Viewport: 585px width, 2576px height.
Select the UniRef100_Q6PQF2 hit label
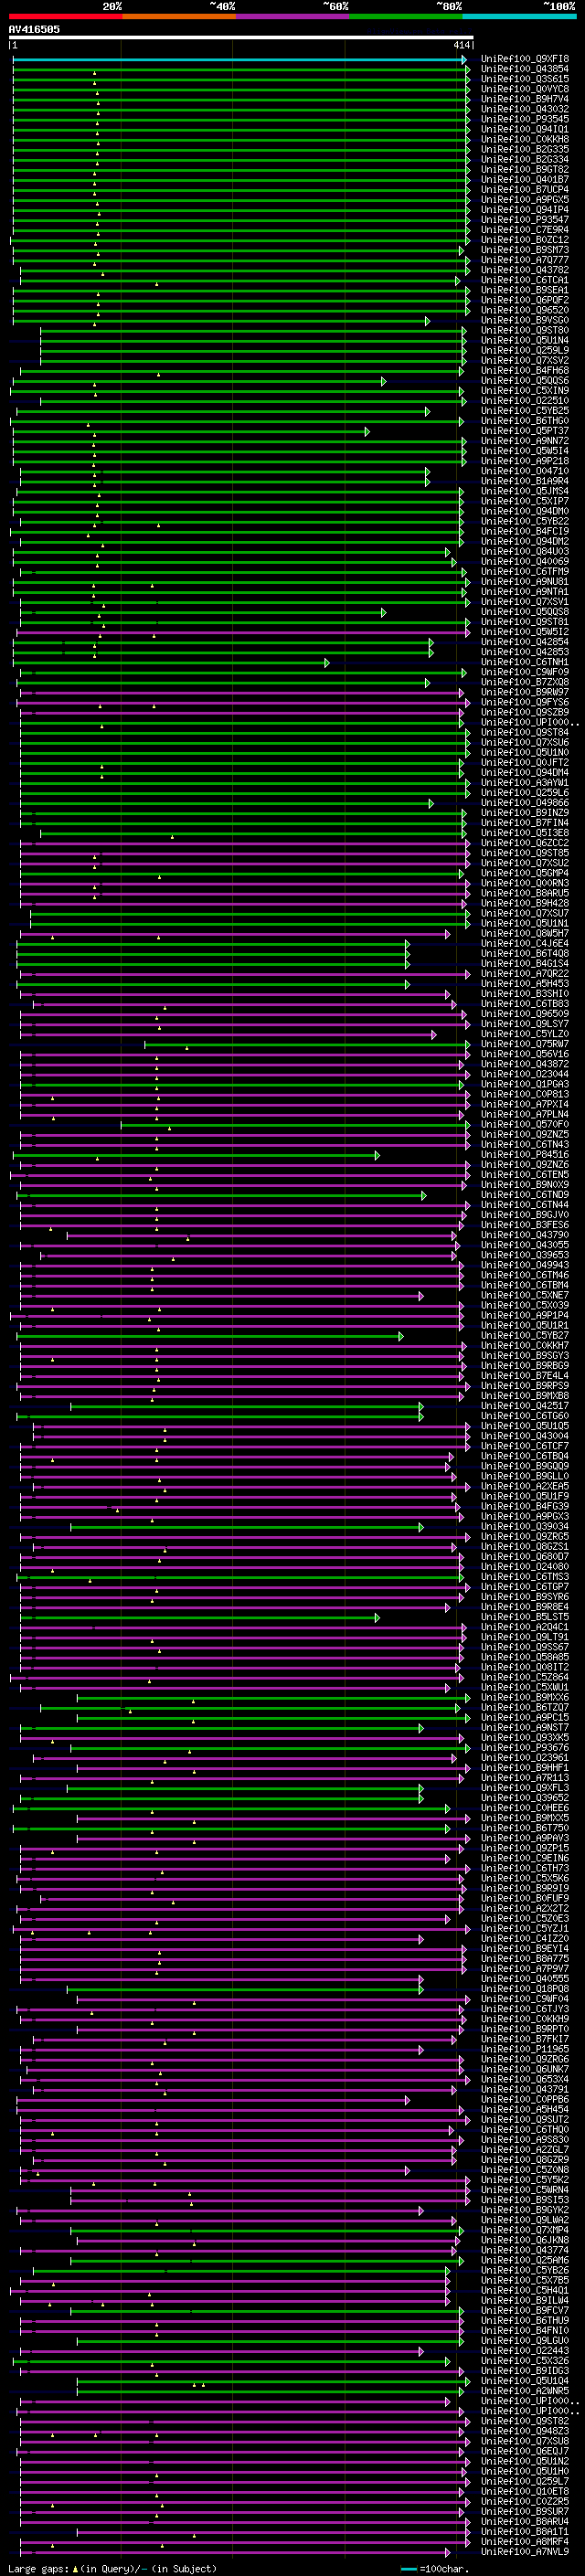coord(525,300)
